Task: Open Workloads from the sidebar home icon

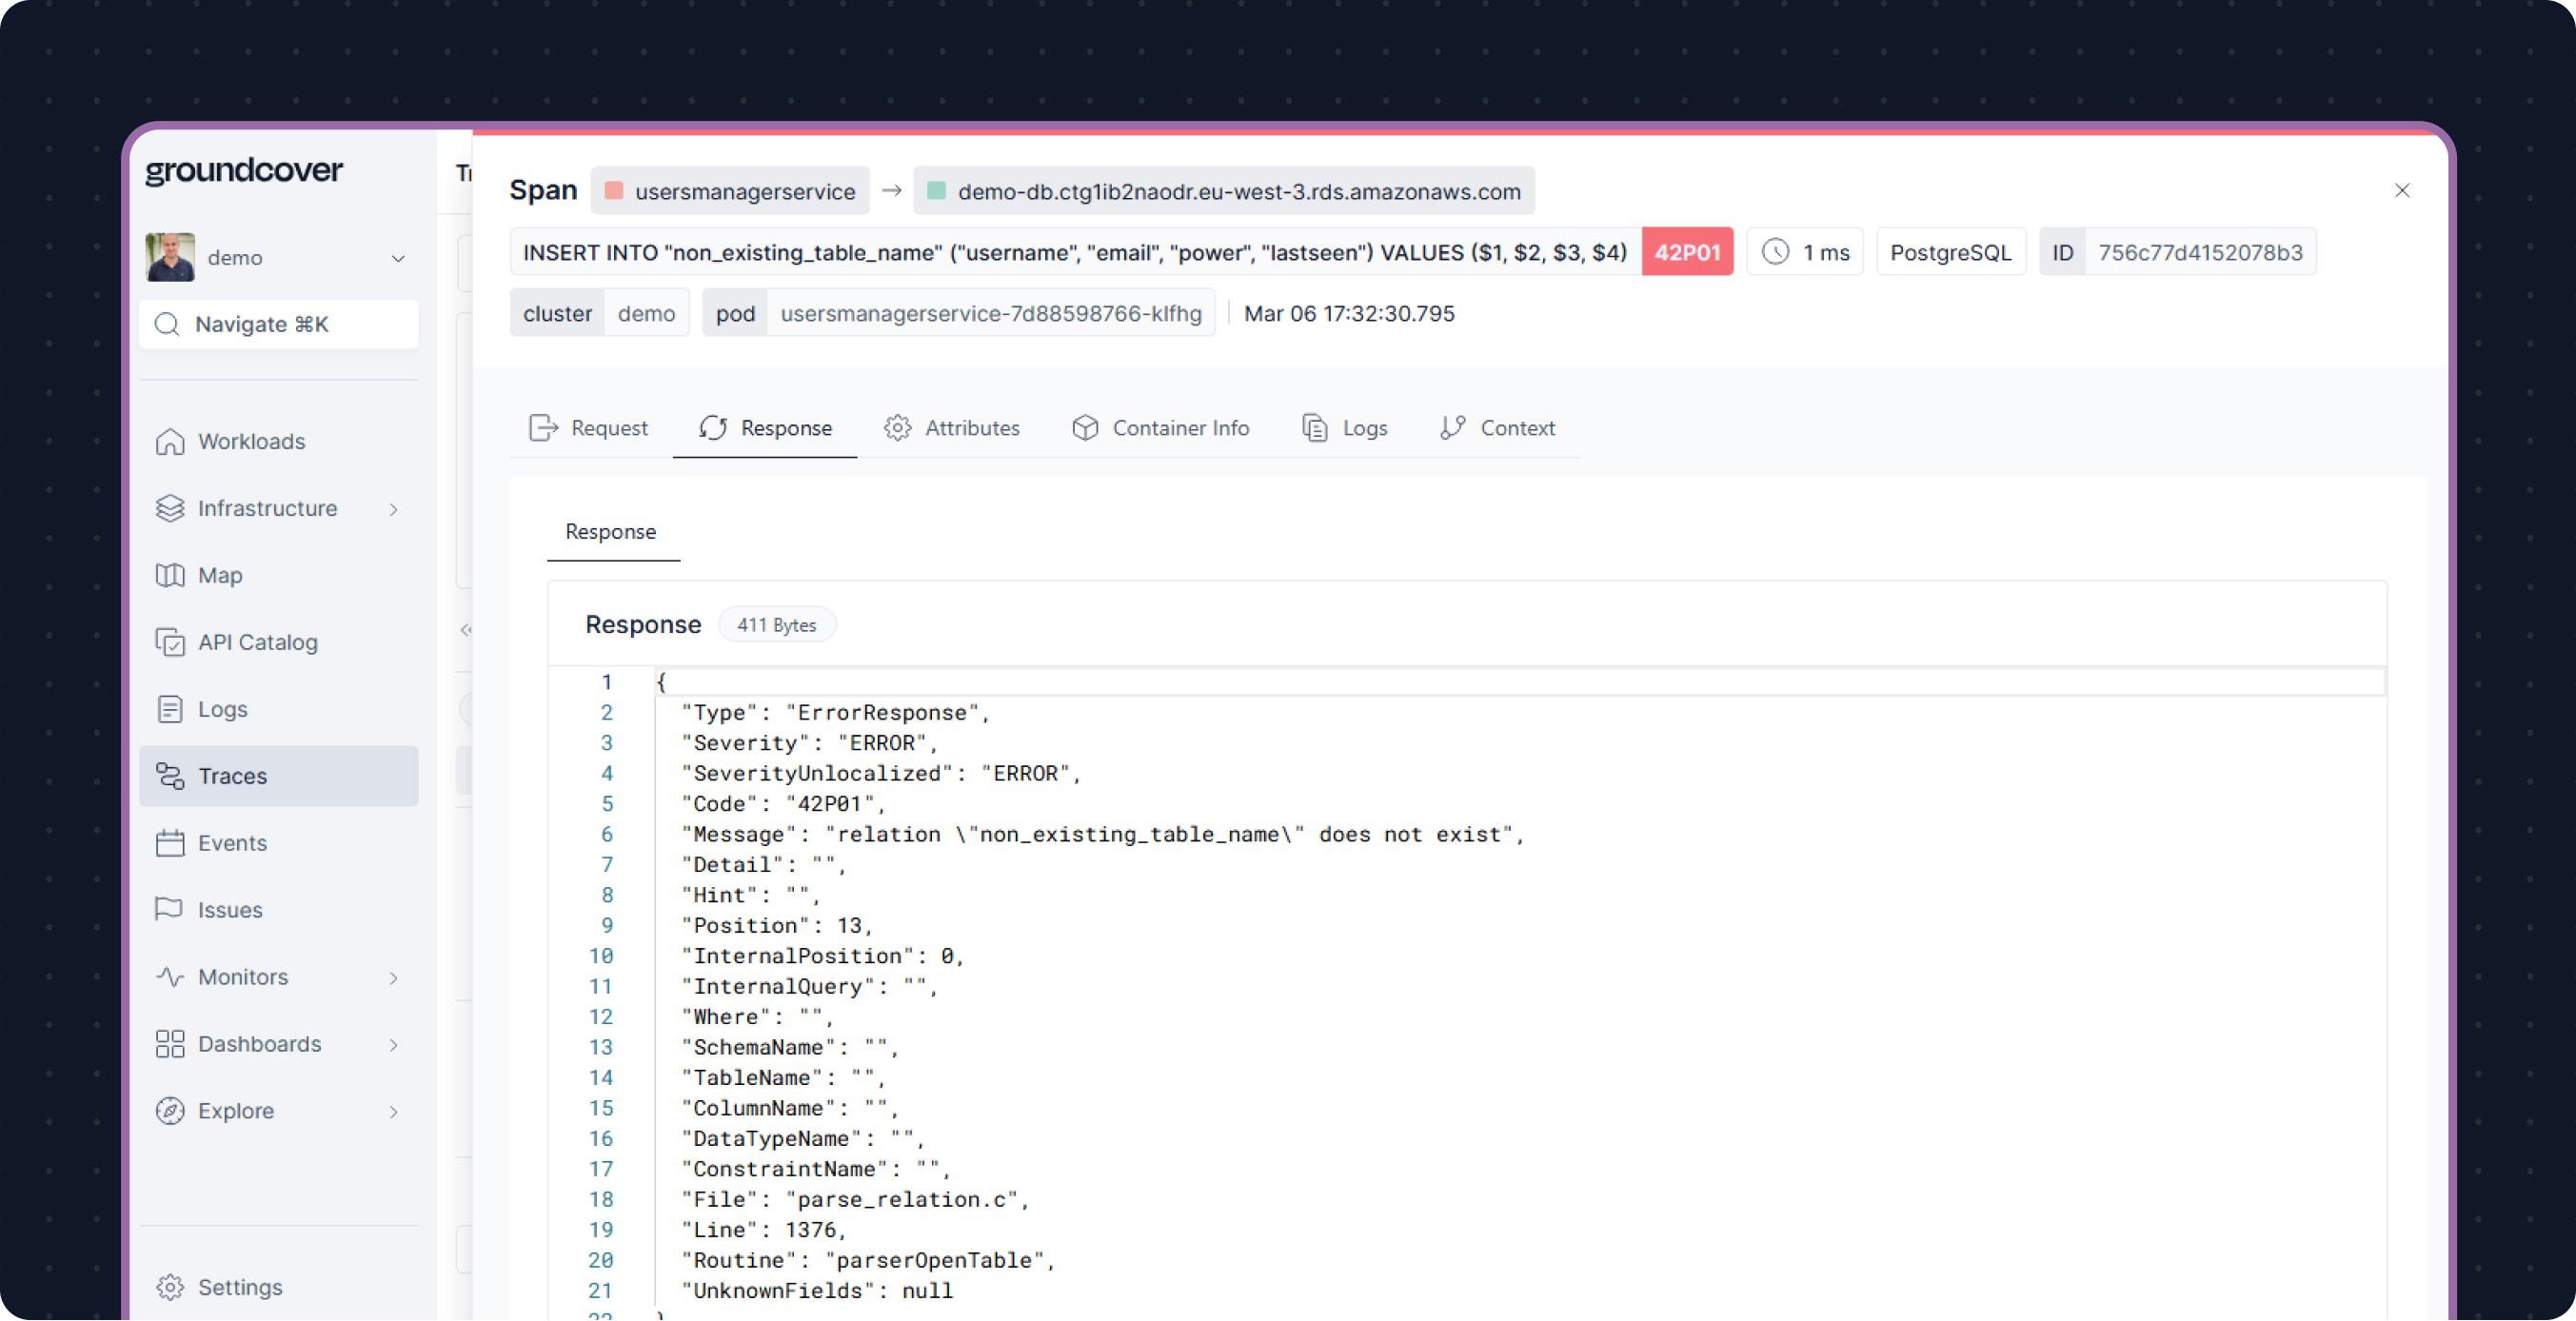Action: coord(170,441)
